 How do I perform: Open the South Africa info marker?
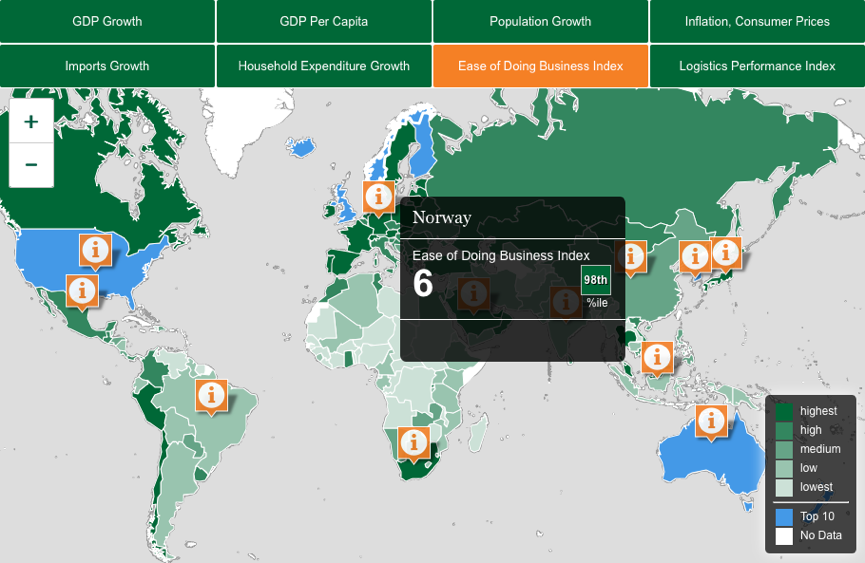click(413, 441)
